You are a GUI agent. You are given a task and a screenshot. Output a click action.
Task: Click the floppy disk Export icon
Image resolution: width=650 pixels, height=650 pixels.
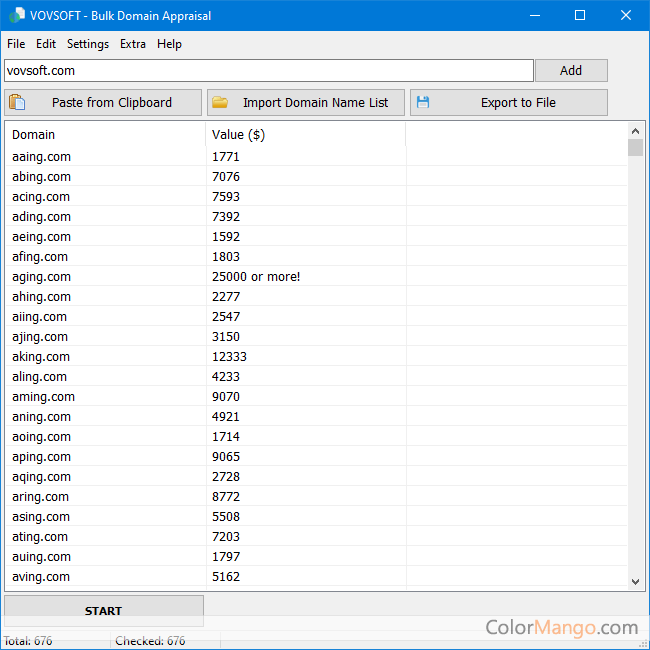[x=423, y=102]
